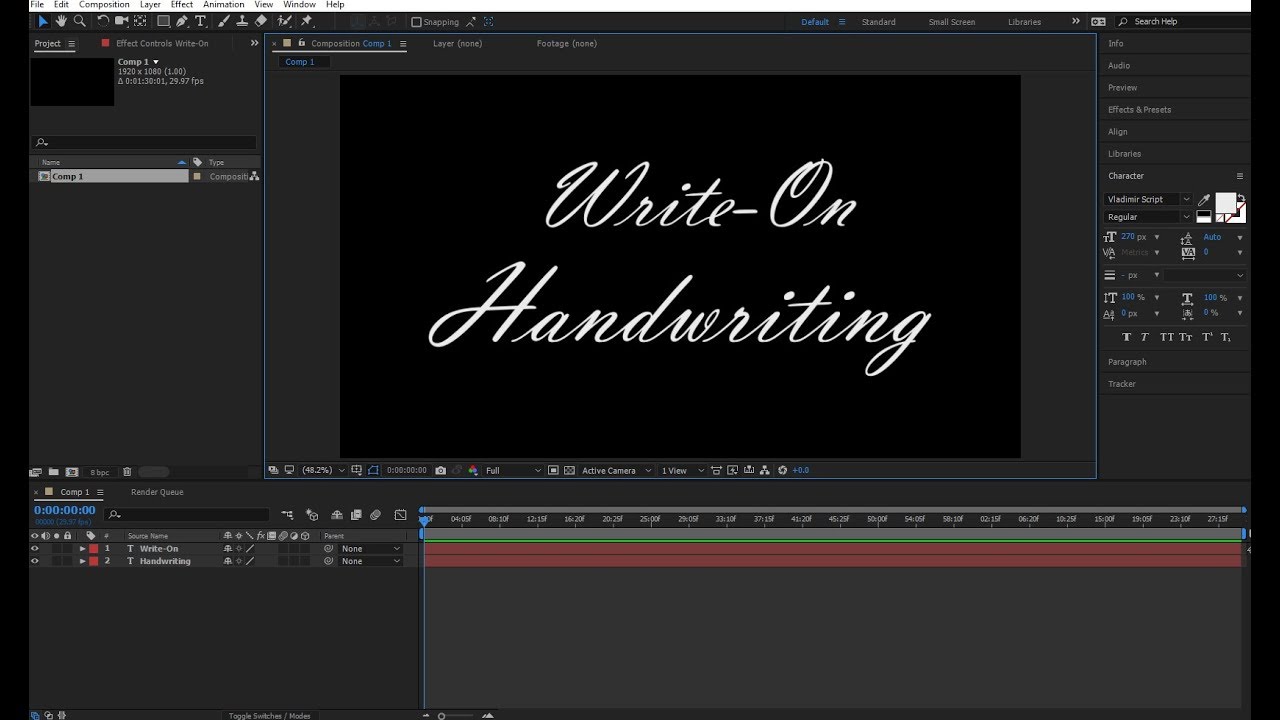Image resolution: width=1280 pixels, height=720 pixels.
Task: Select the Zoom magnifier tool
Action: [x=79, y=21]
